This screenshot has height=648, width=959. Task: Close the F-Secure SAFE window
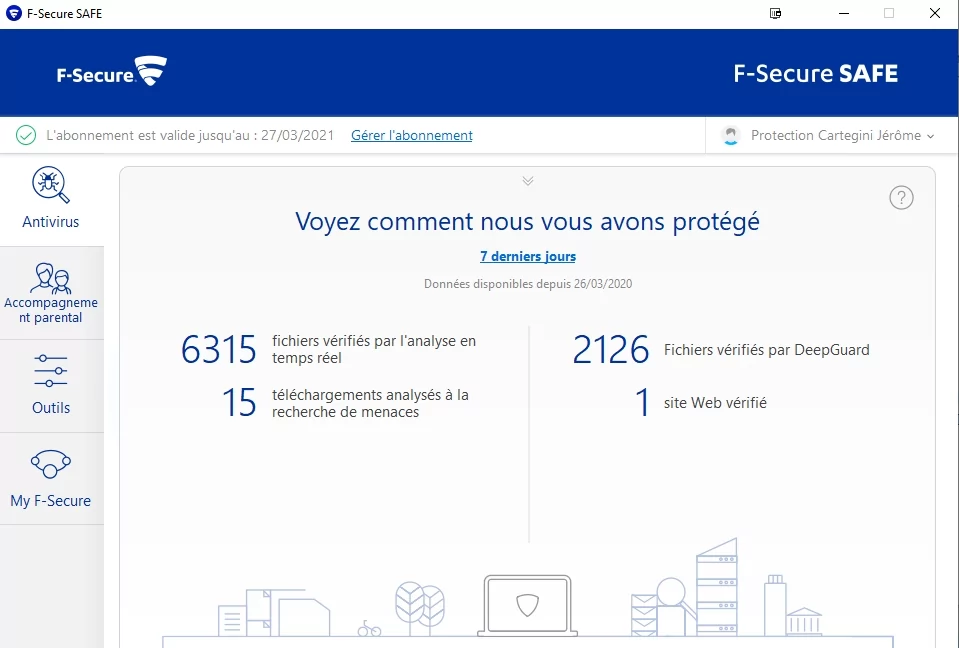935,13
